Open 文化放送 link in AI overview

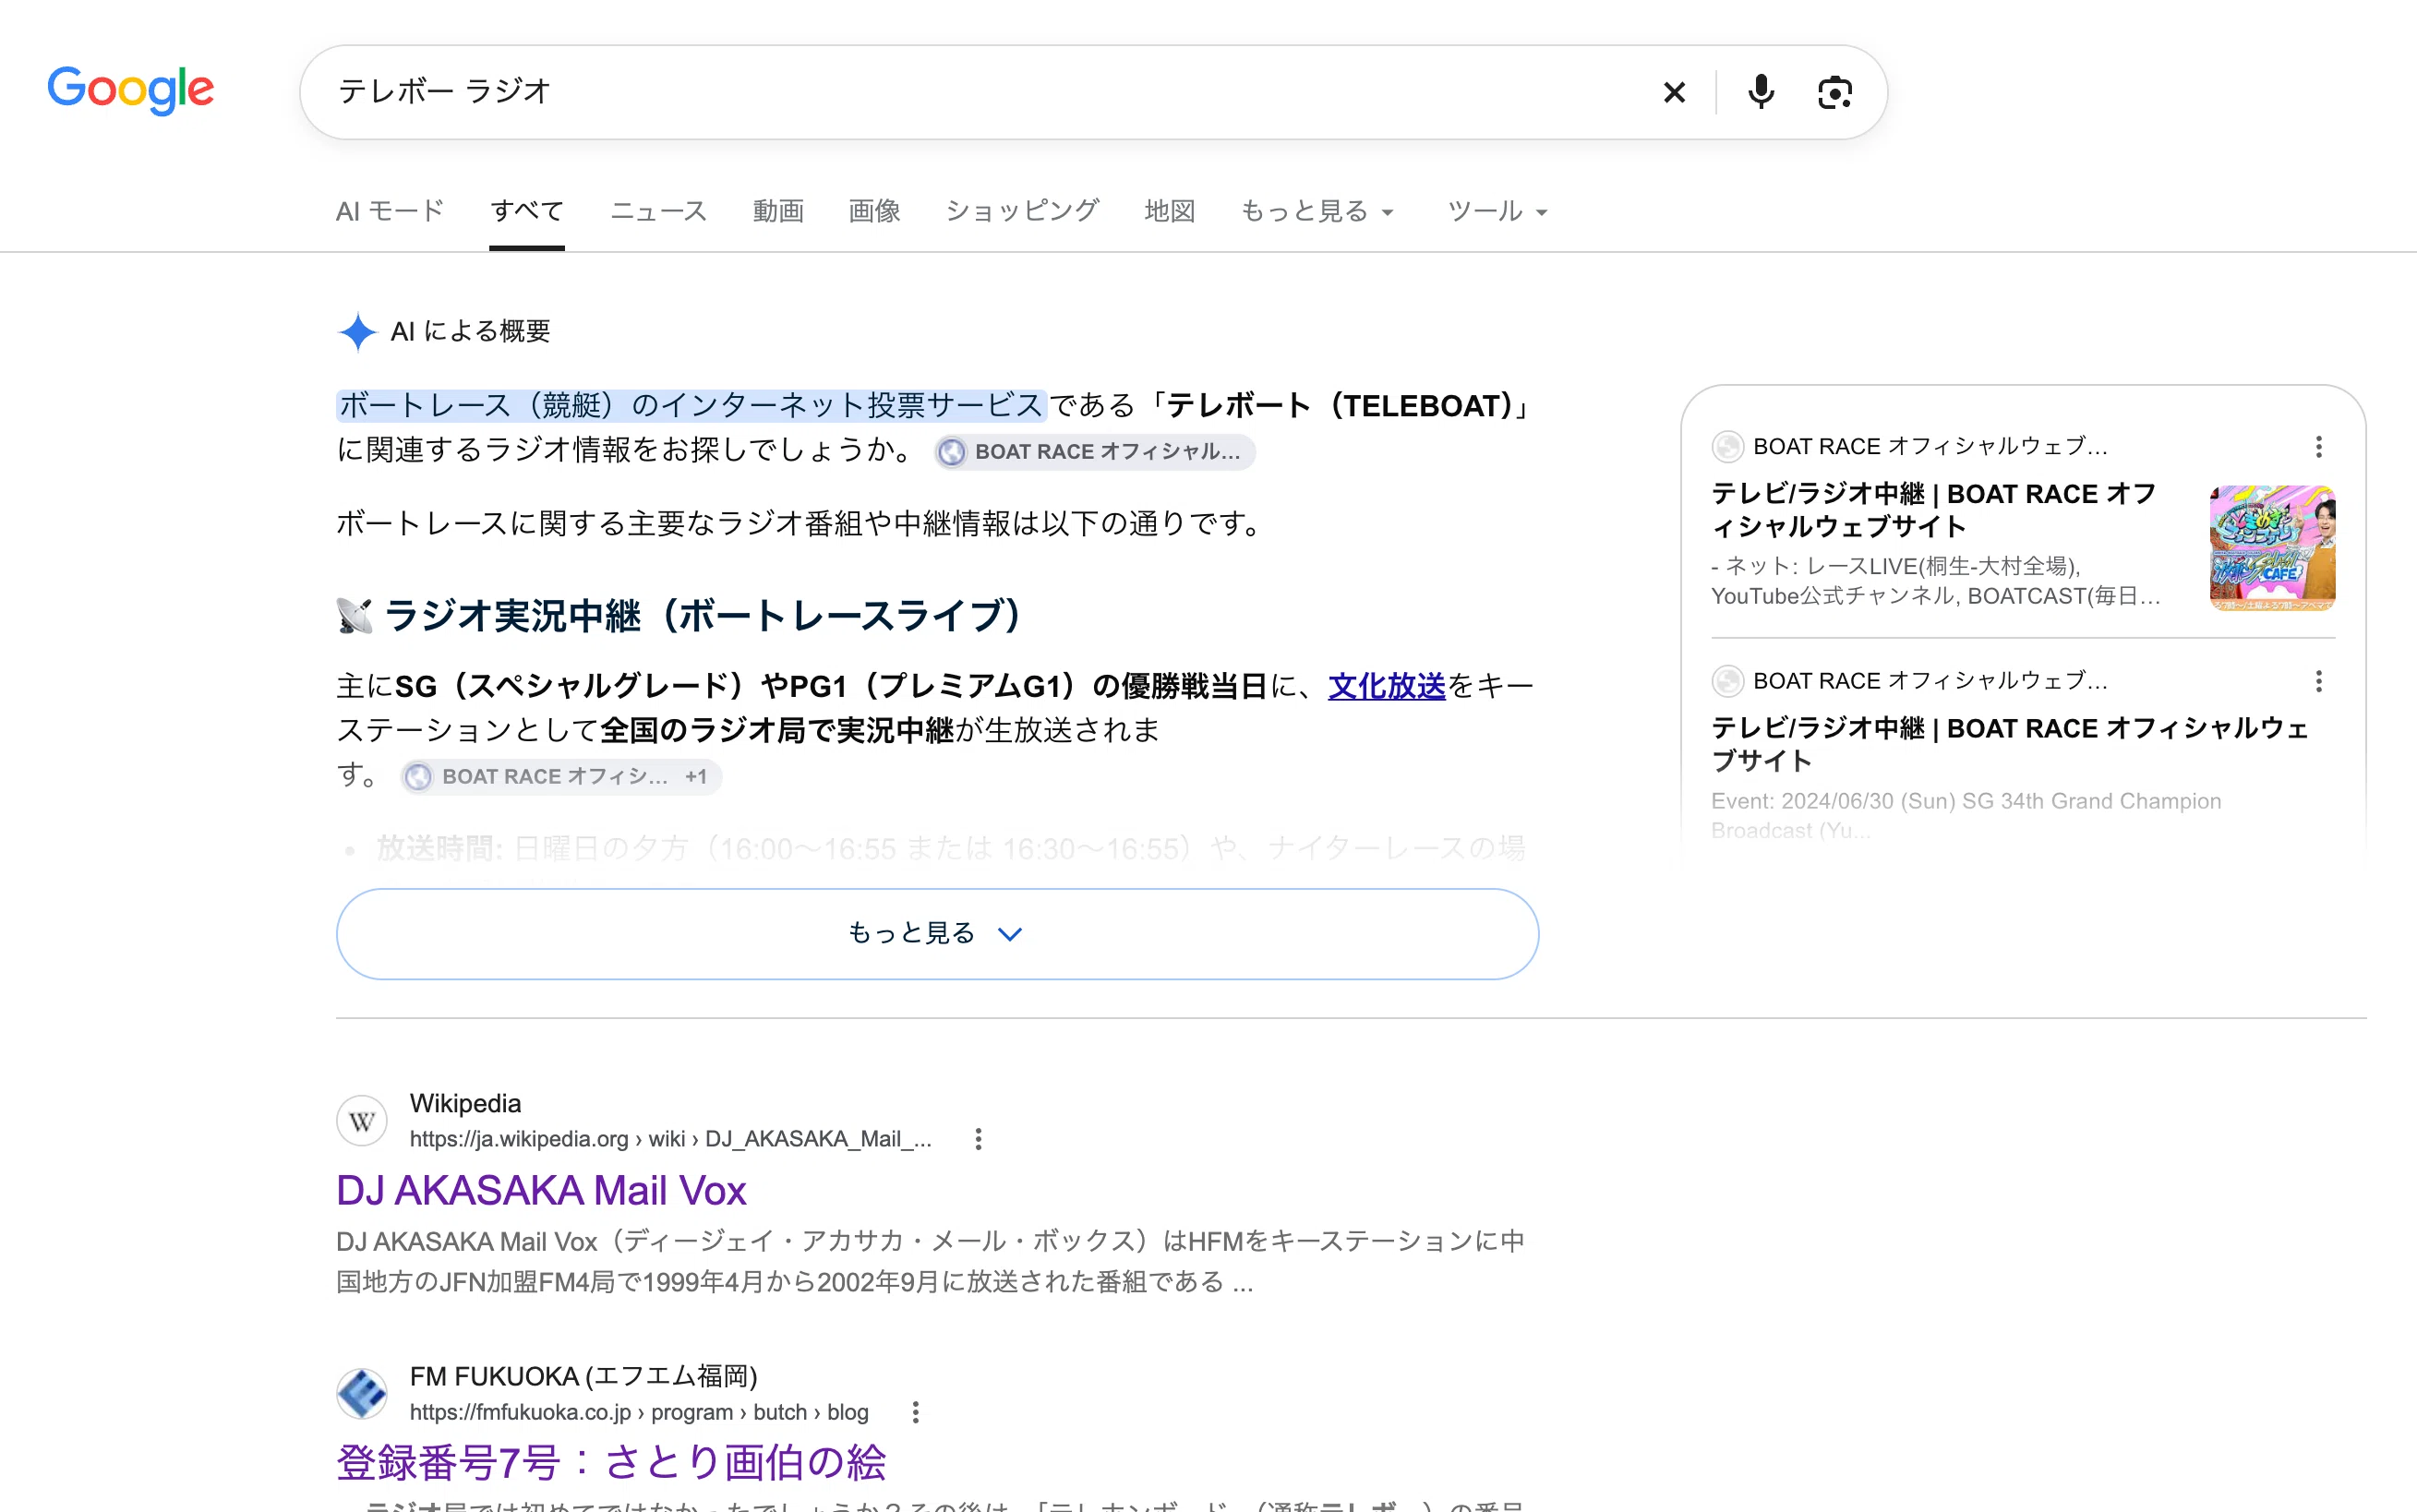[x=1386, y=686]
